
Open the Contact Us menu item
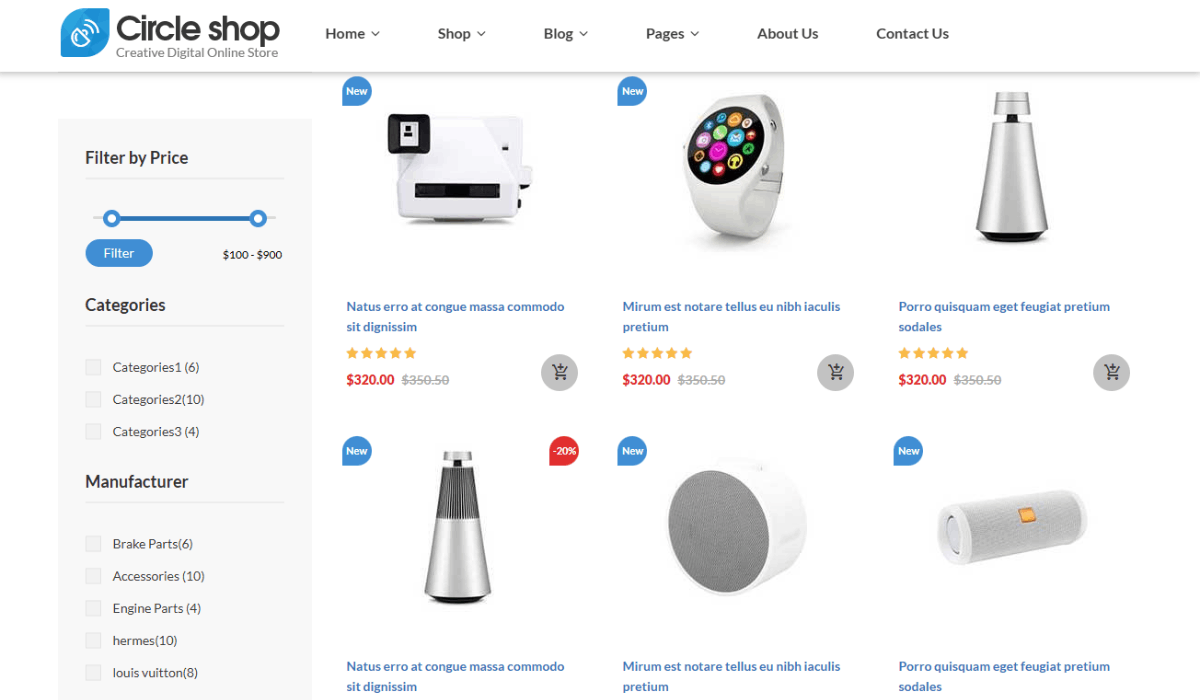click(x=912, y=33)
